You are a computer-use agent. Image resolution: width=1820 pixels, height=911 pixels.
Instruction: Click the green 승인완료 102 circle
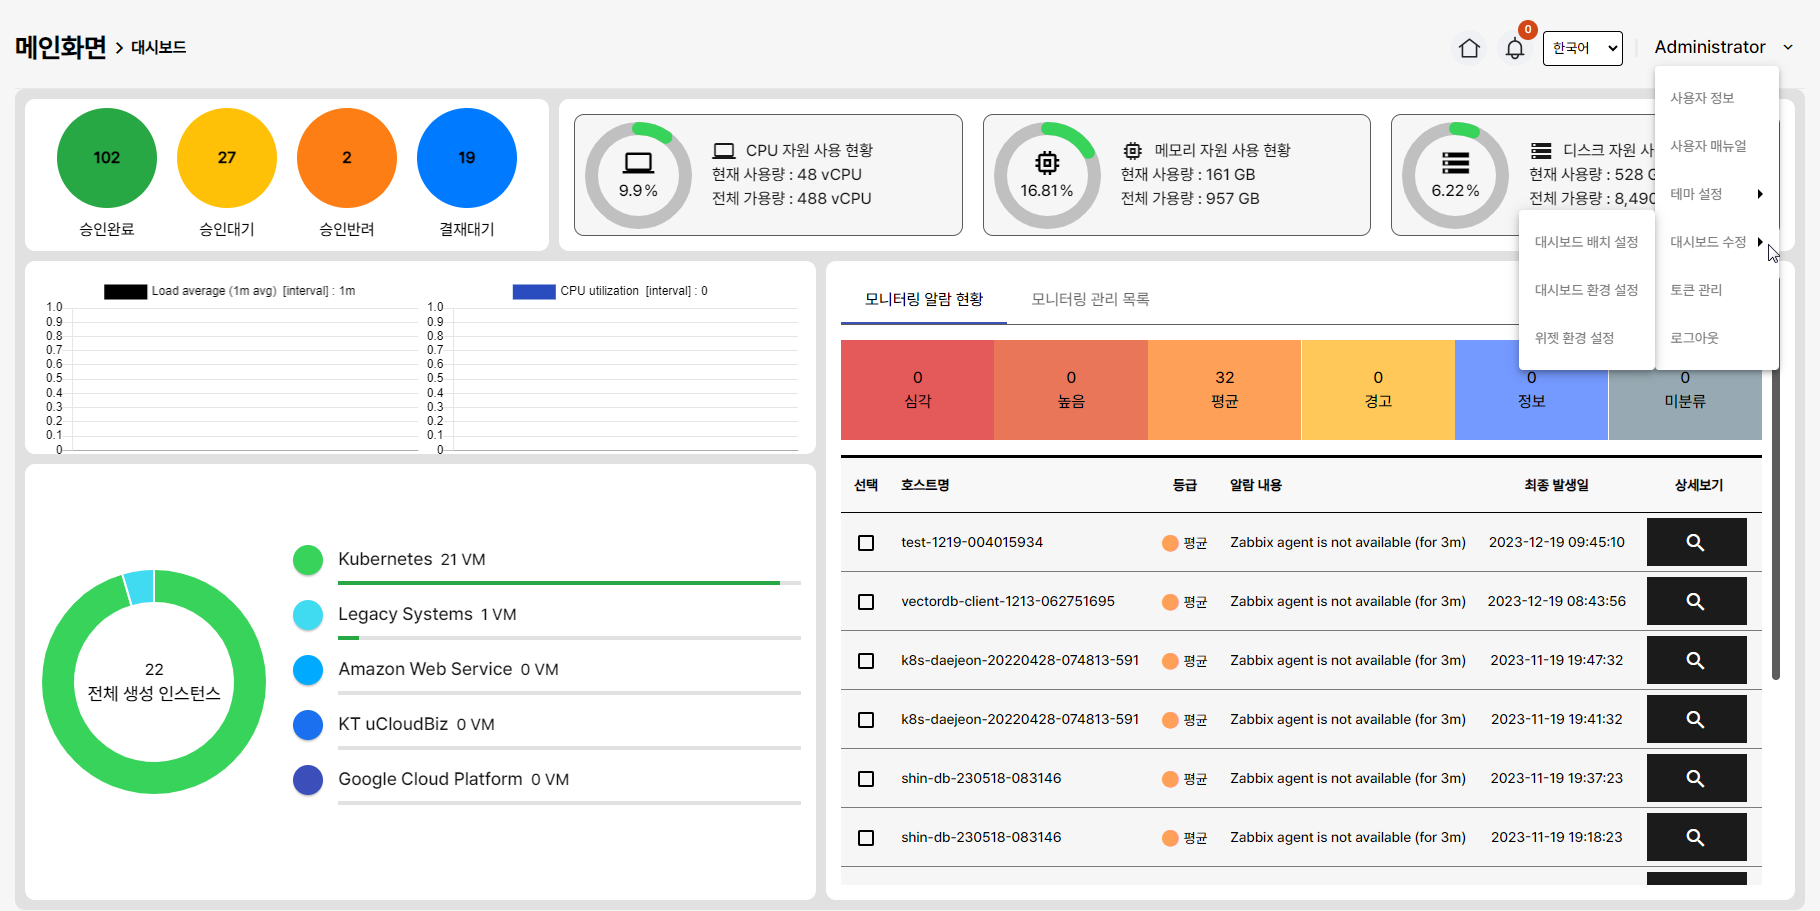pyautogui.click(x=107, y=158)
